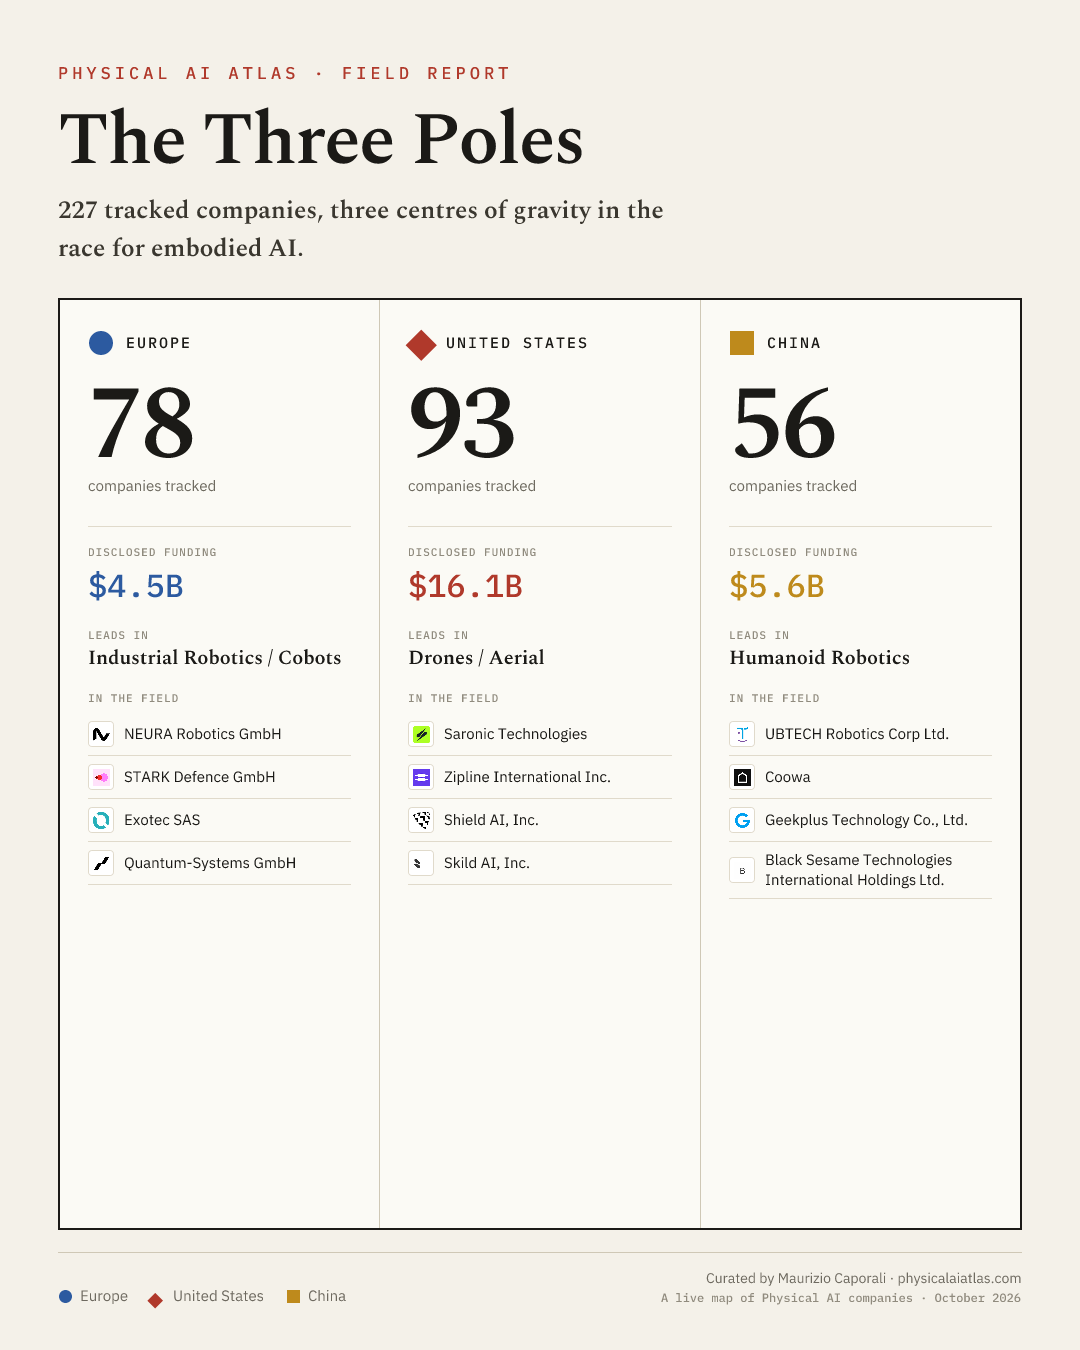This screenshot has width=1080, height=1350.
Task: Click the Geekplus Technology logo icon
Action: tap(742, 820)
